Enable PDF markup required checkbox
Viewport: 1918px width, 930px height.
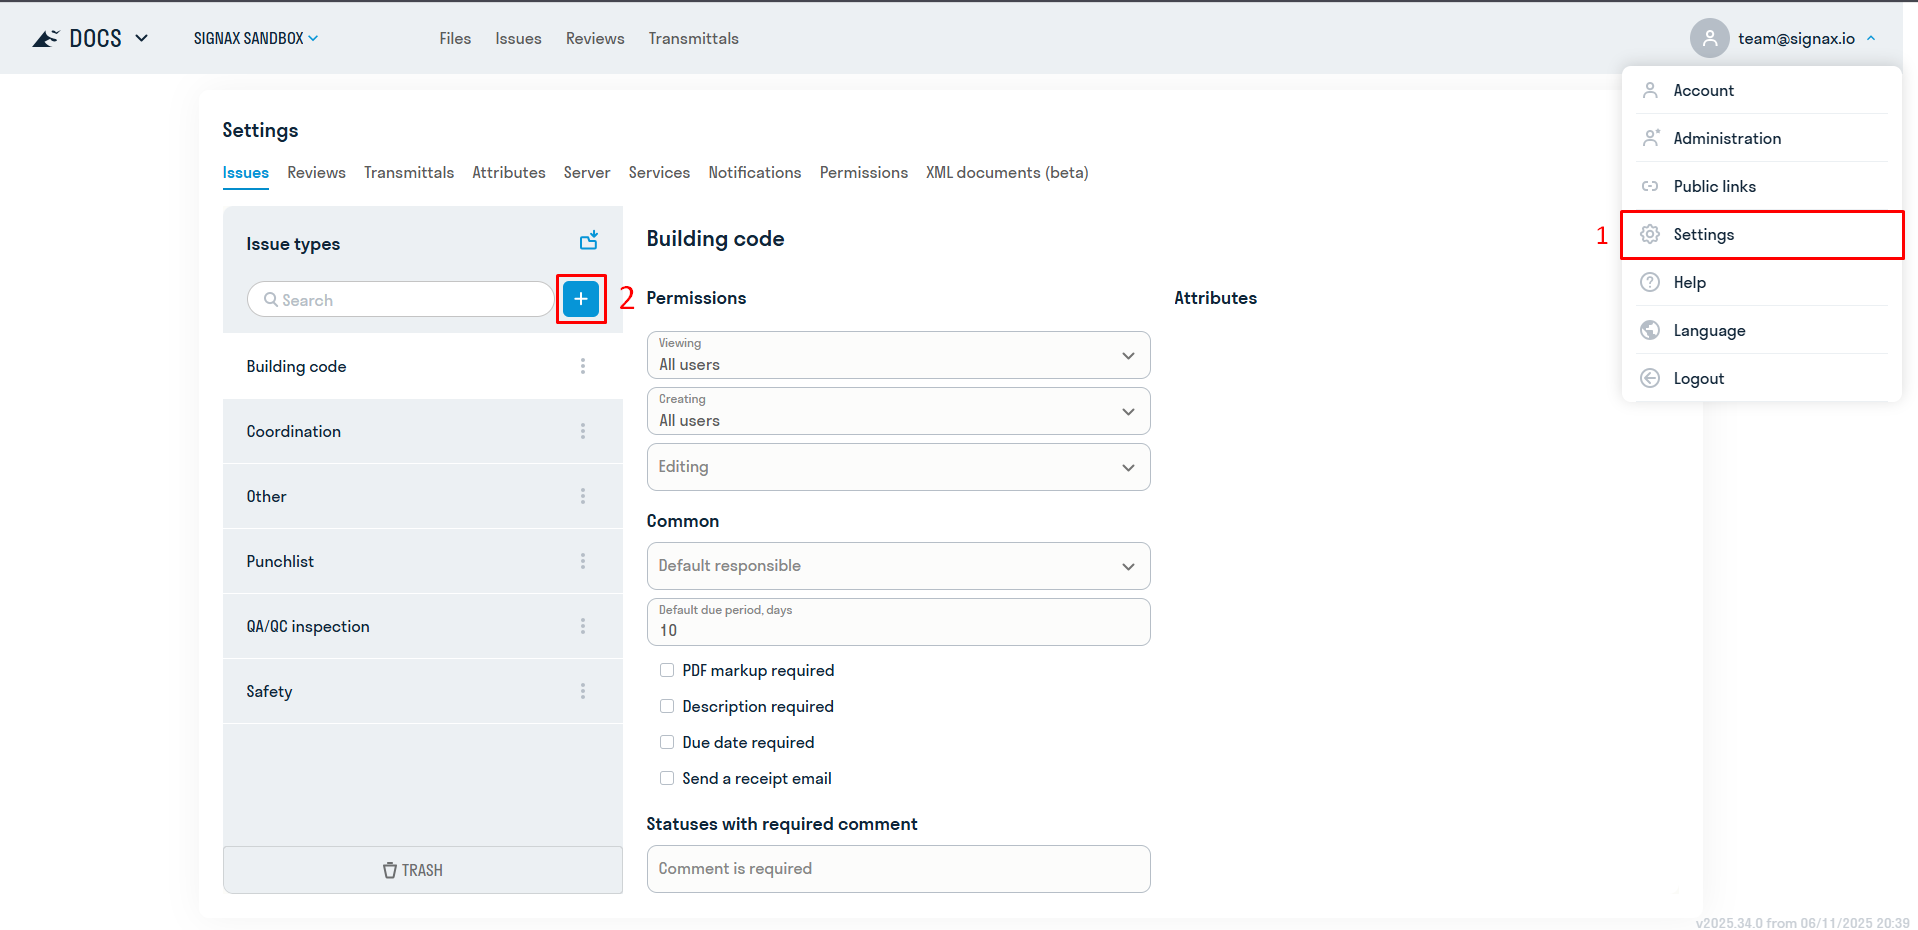coord(667,670)
